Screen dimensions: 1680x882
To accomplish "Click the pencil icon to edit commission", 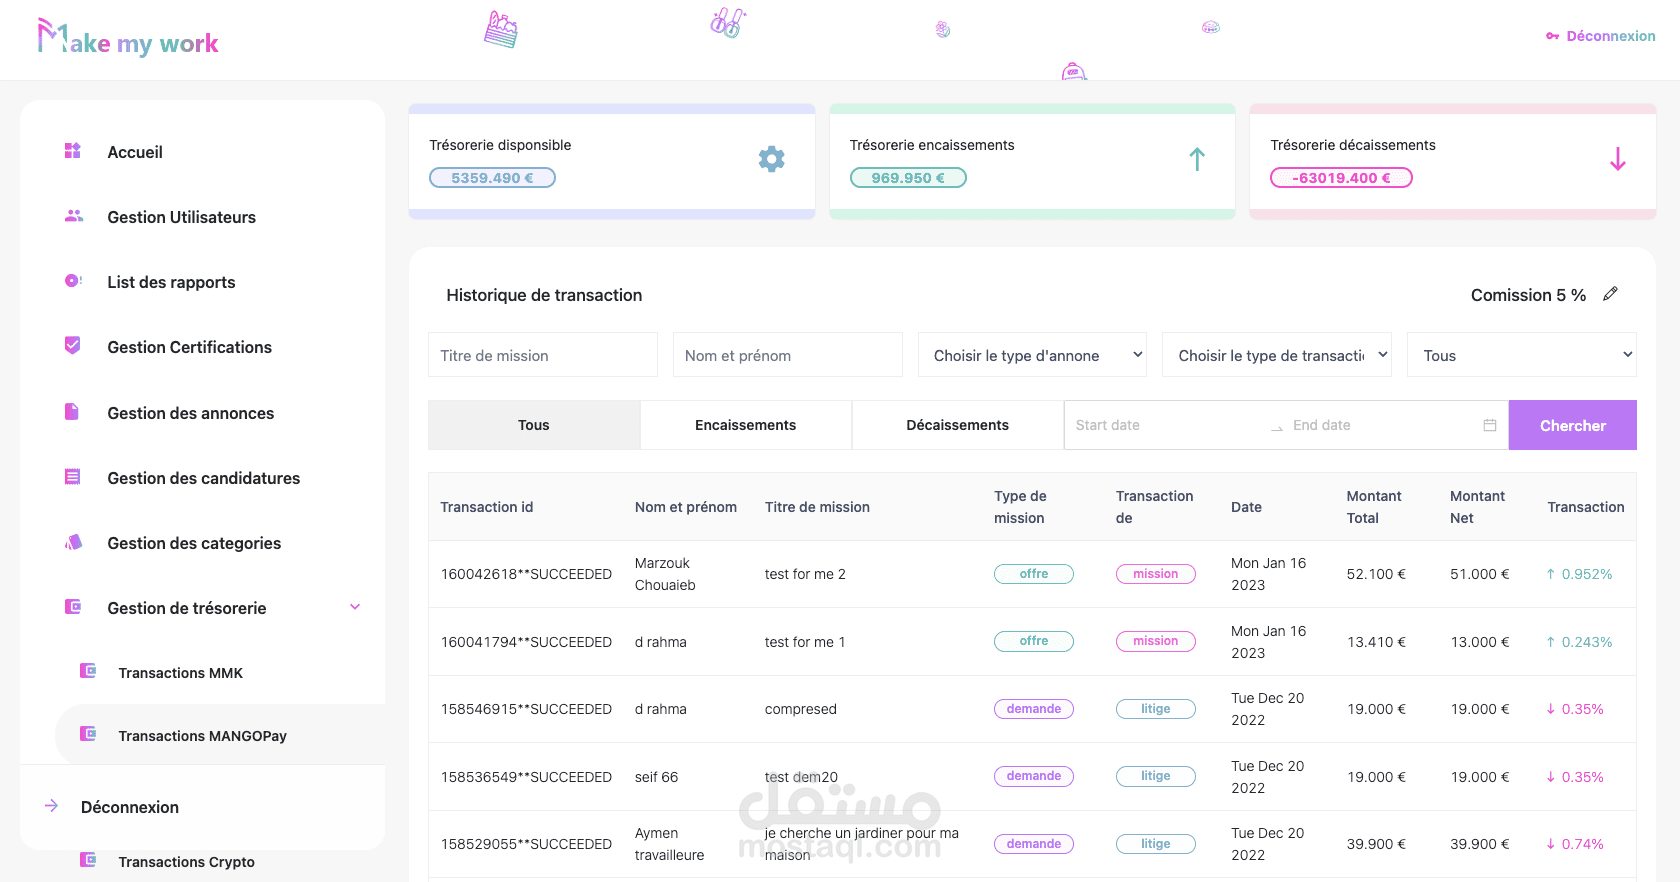I will (x=1610, y=294).
